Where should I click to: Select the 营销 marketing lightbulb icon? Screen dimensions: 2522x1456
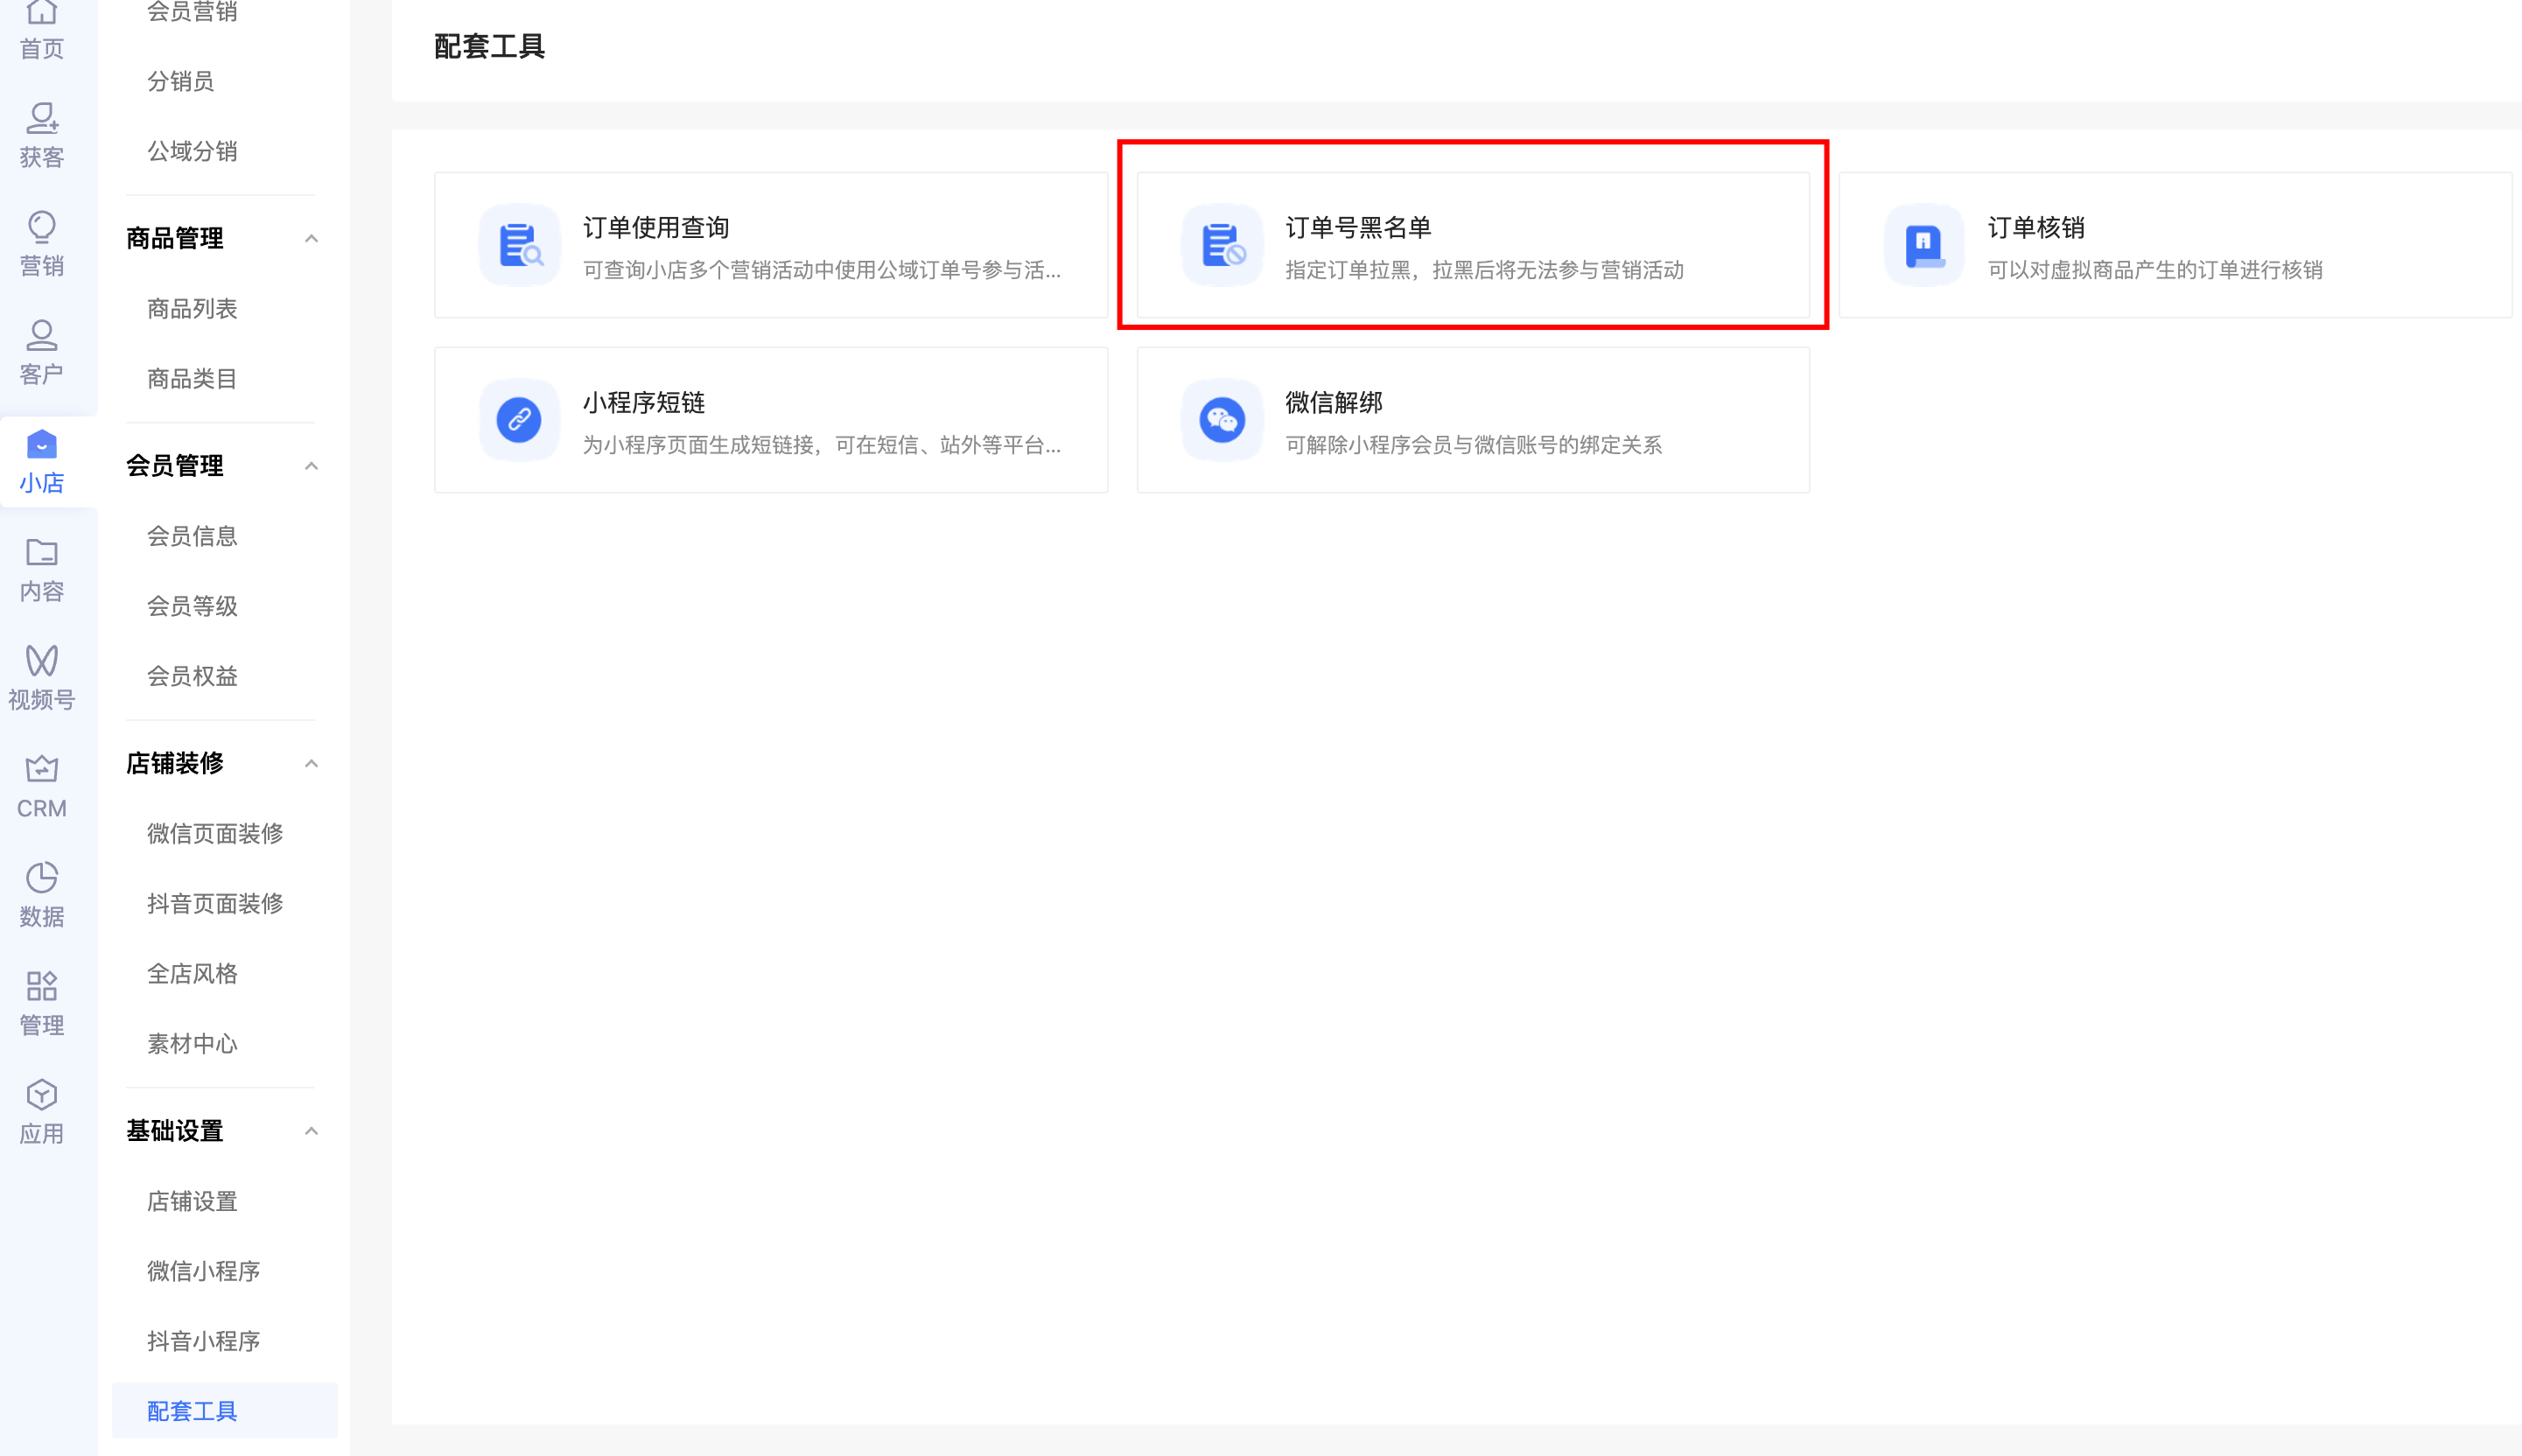click(x=41, y=227)
